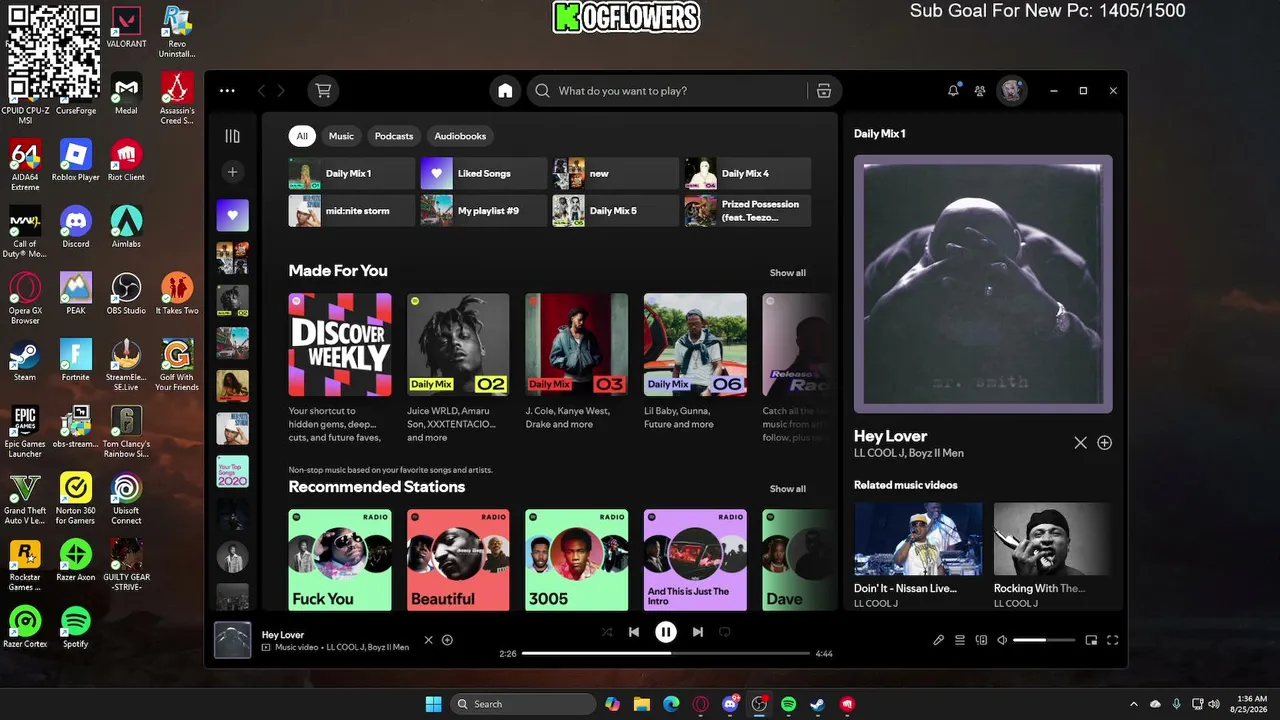Open the Daily Mix 02 card
Screen dimensions: 1280x720
(458, 368)
